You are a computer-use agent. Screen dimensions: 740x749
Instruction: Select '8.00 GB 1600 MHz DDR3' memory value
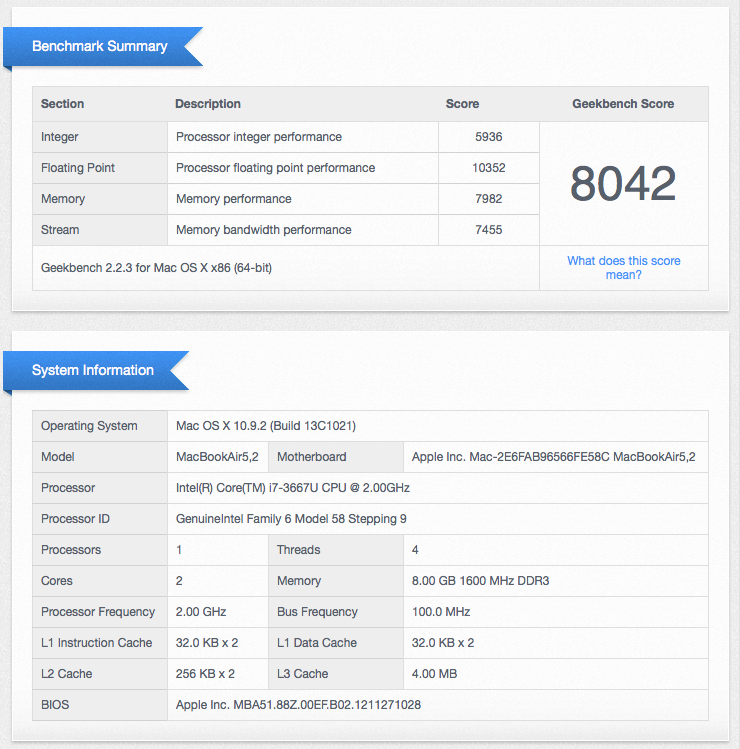[480, 581]
